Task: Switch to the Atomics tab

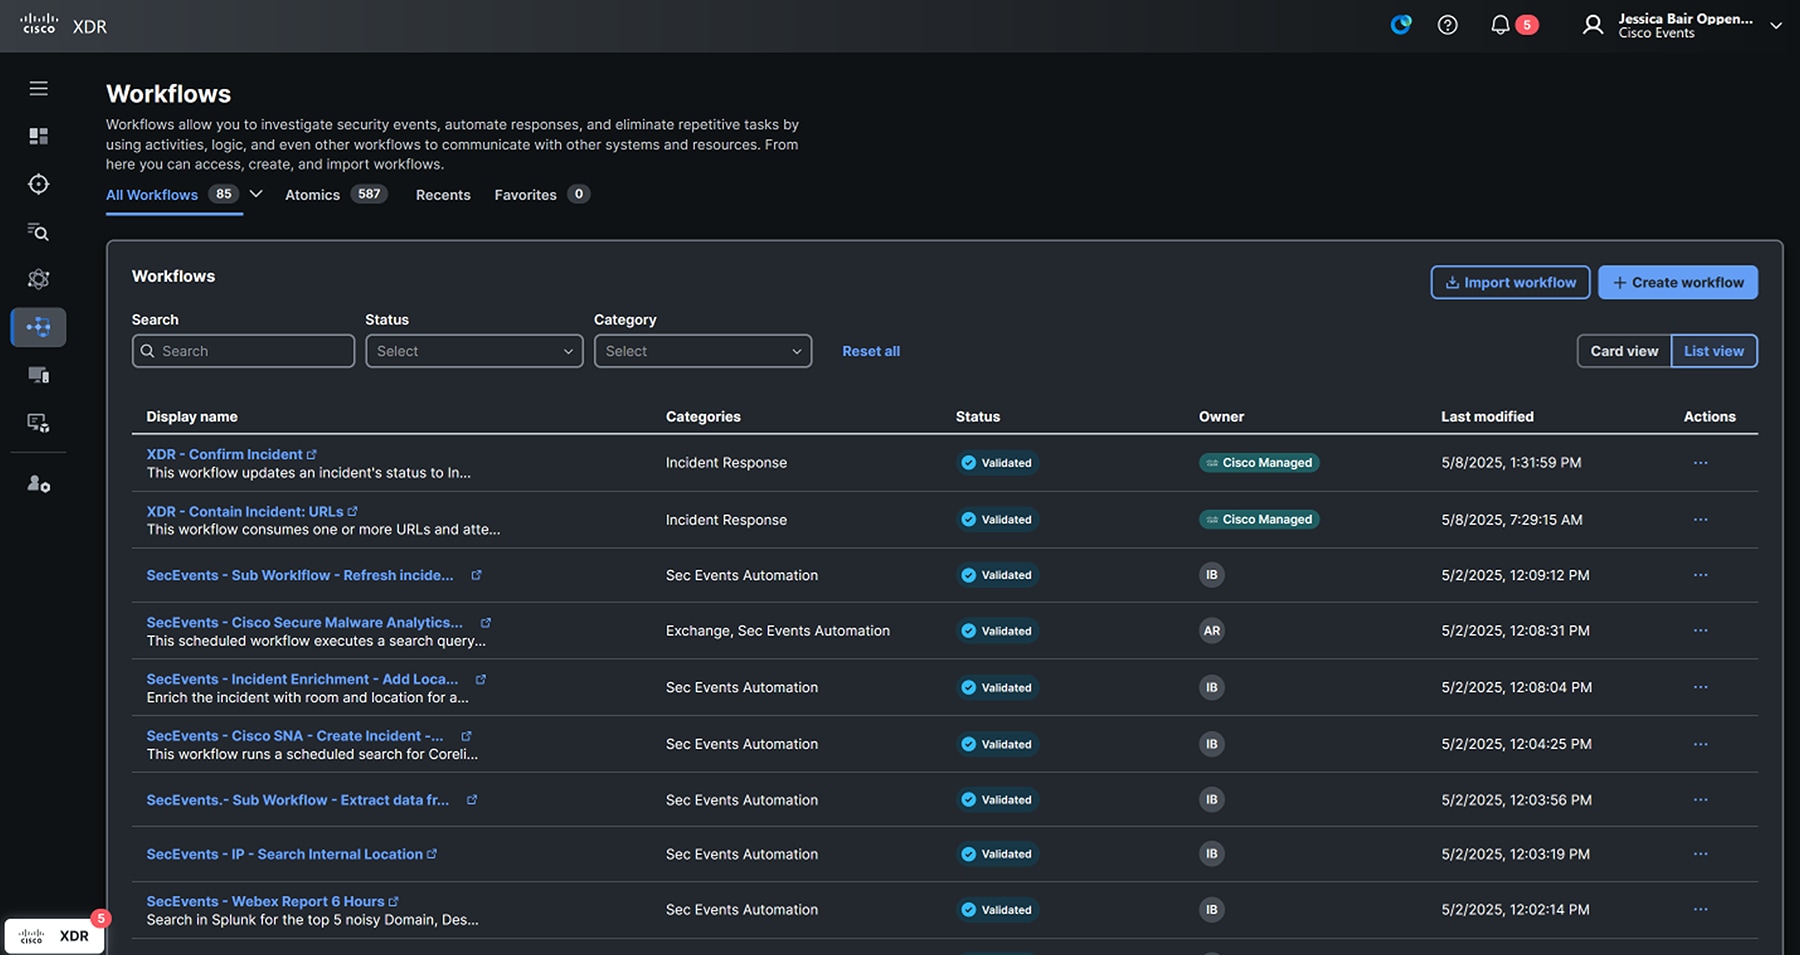Action: 335,195
